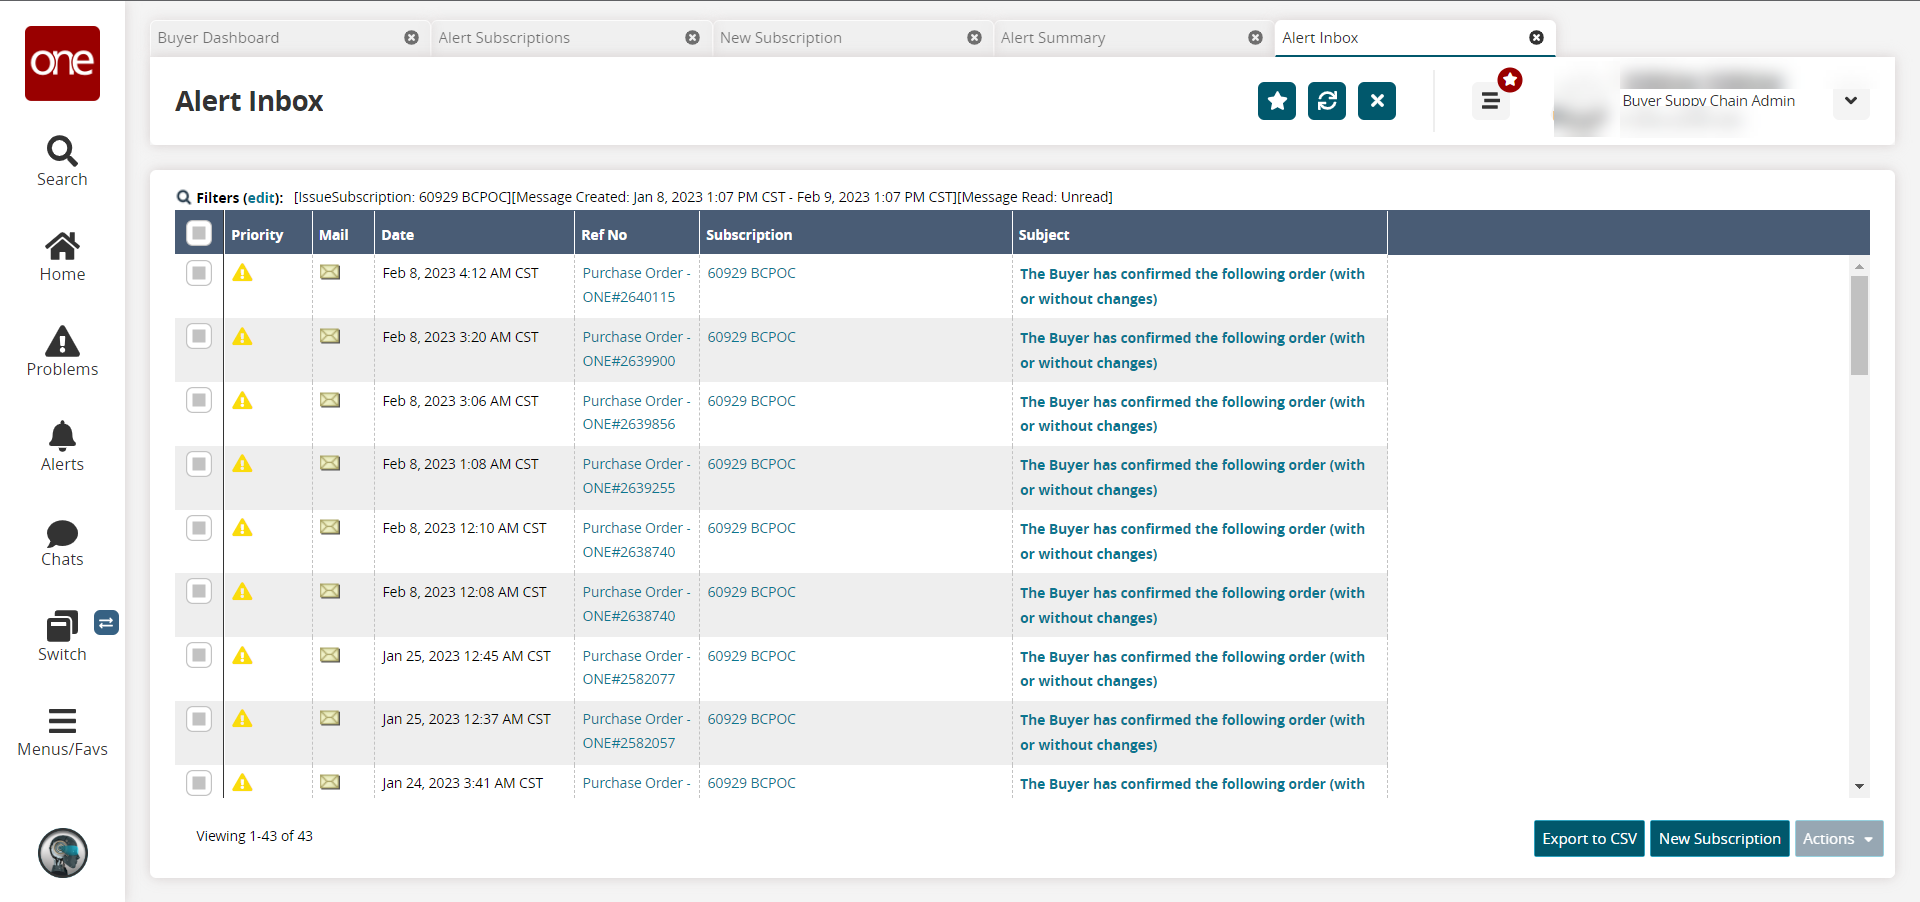
Task: Open the Chats sidebar icon
Action: 62,533
